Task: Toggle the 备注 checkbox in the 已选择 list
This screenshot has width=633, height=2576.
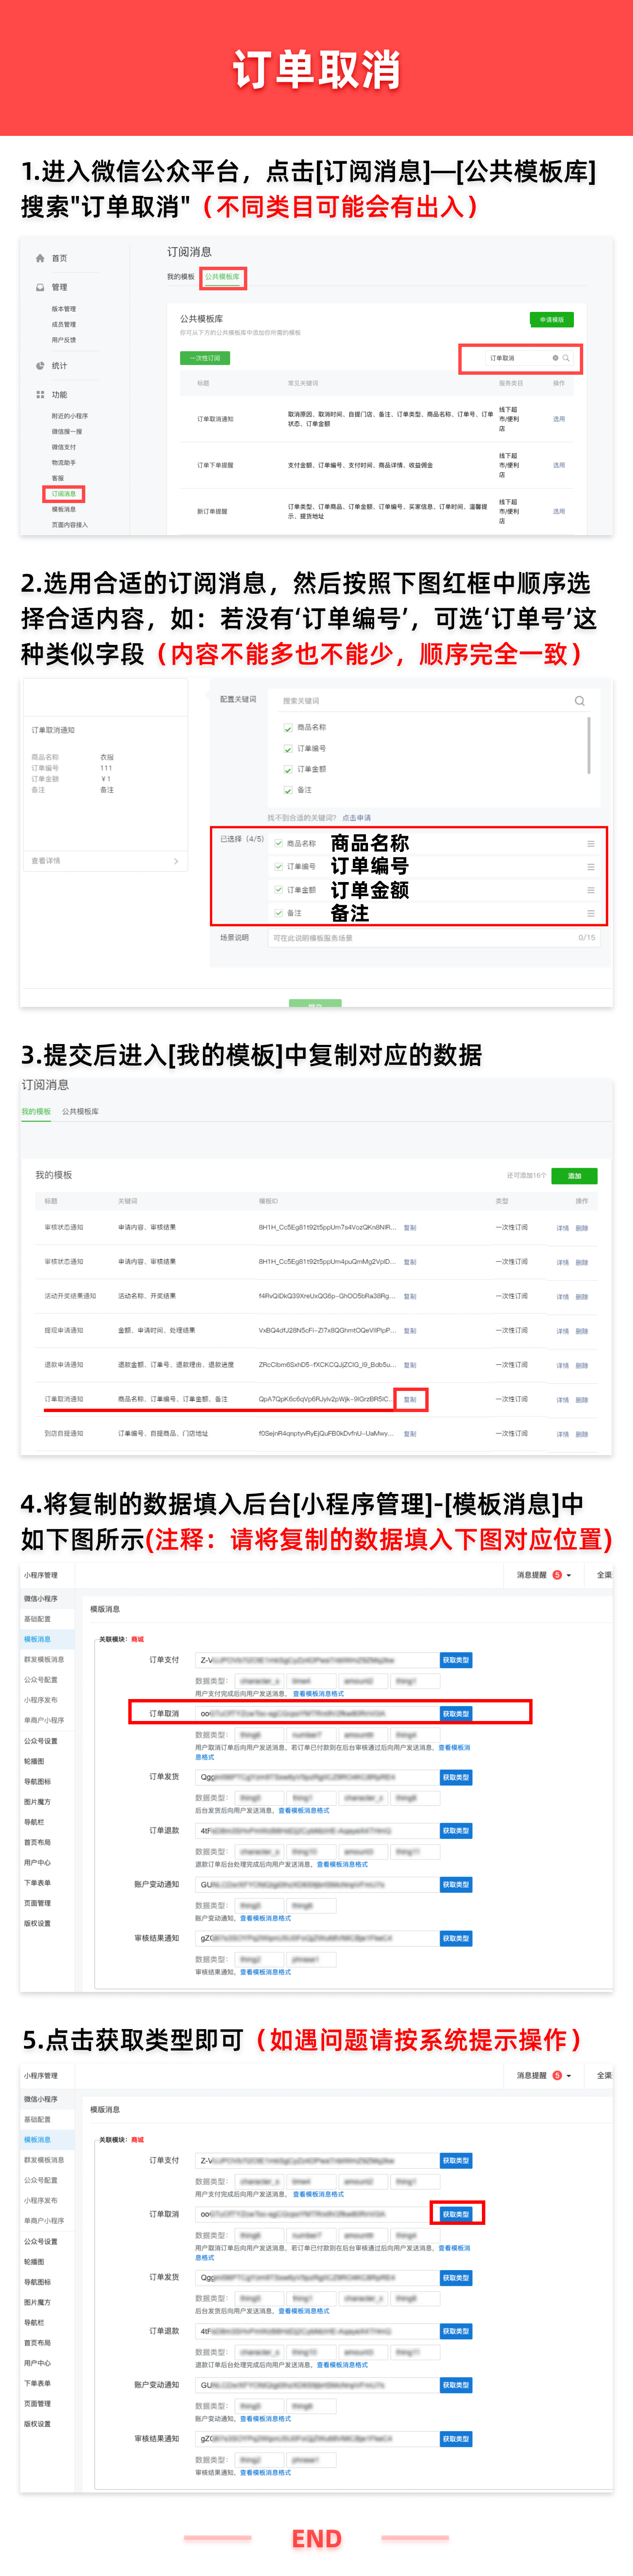Action: coord(278,913)
